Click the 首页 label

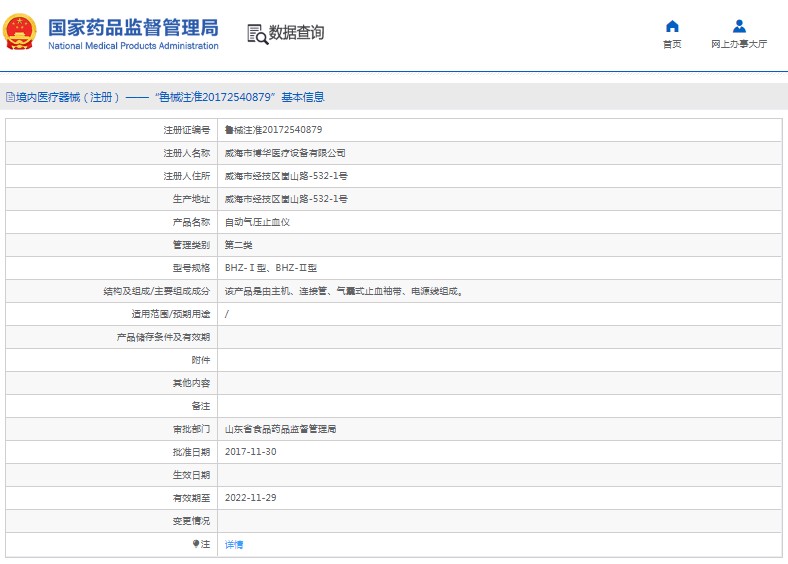(x=672, y=44)
